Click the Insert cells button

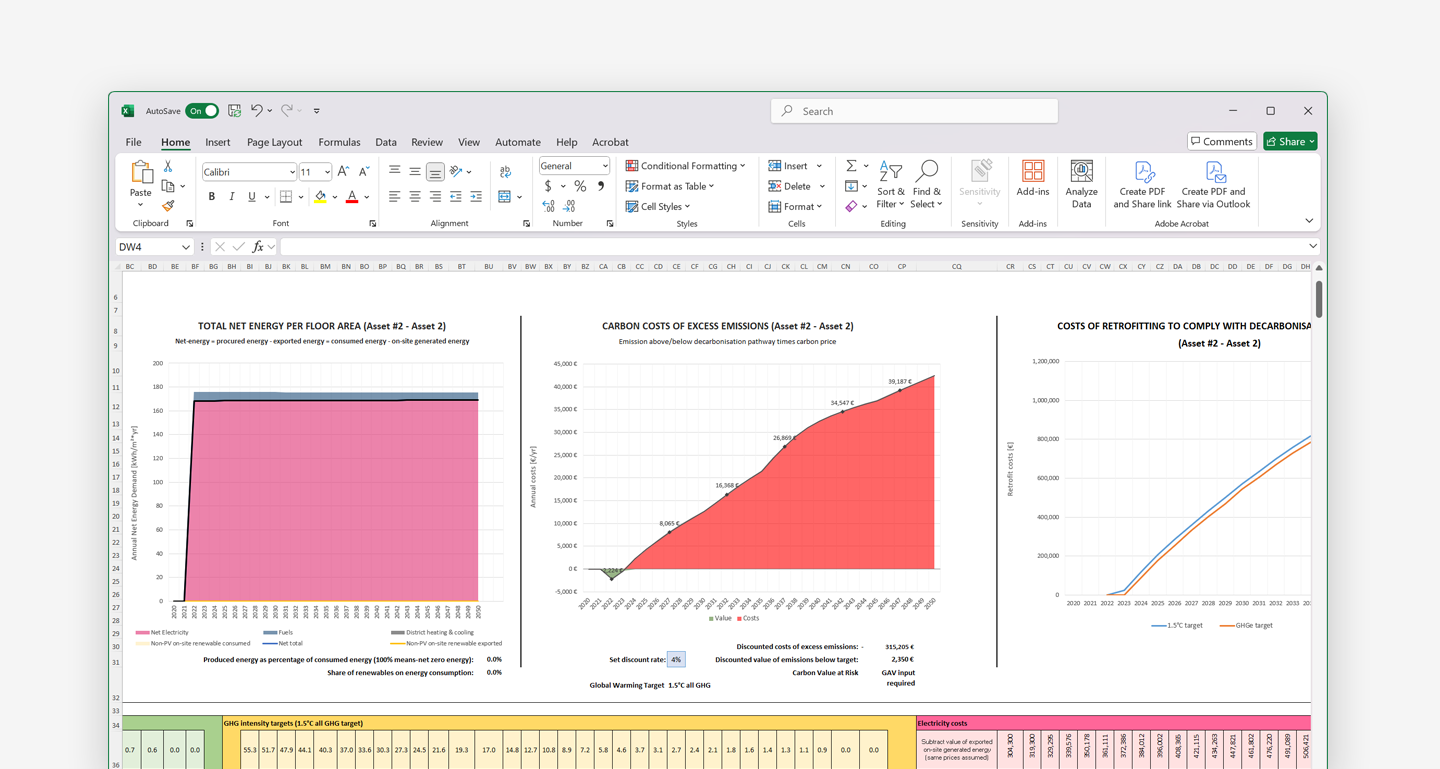(788, 166)
